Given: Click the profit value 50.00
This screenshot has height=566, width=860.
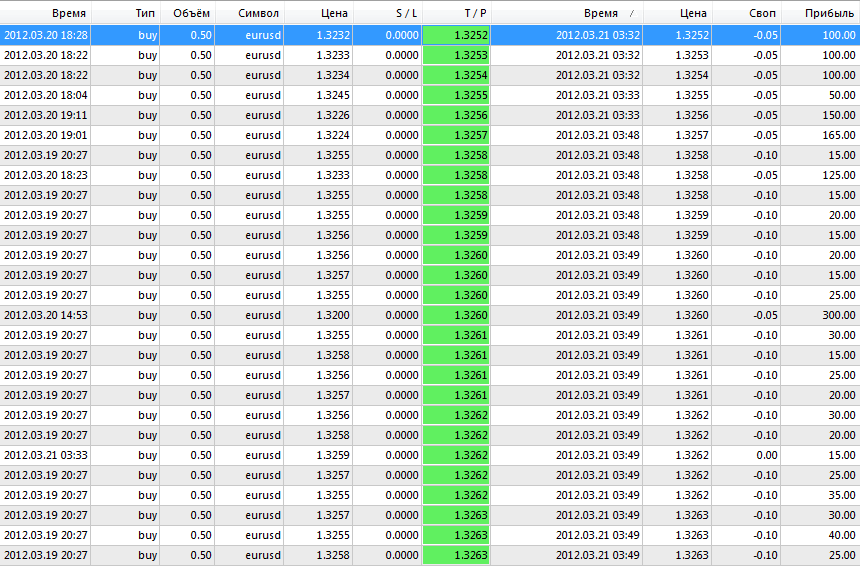Looking at the screenshot, I should point(842,95).
